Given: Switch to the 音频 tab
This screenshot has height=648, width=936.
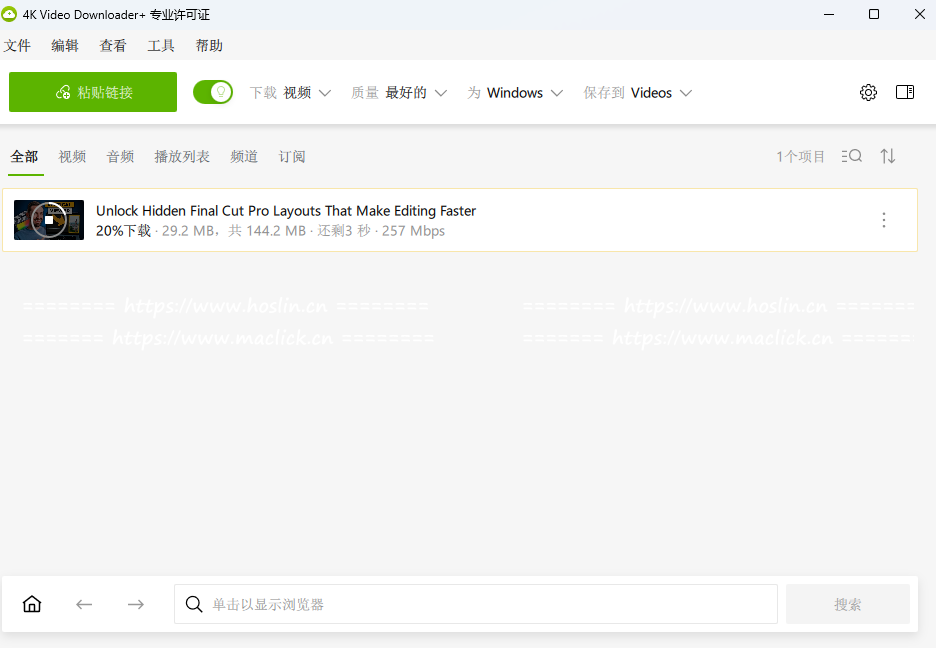Looking at the screenshot, I should point(120,157).
